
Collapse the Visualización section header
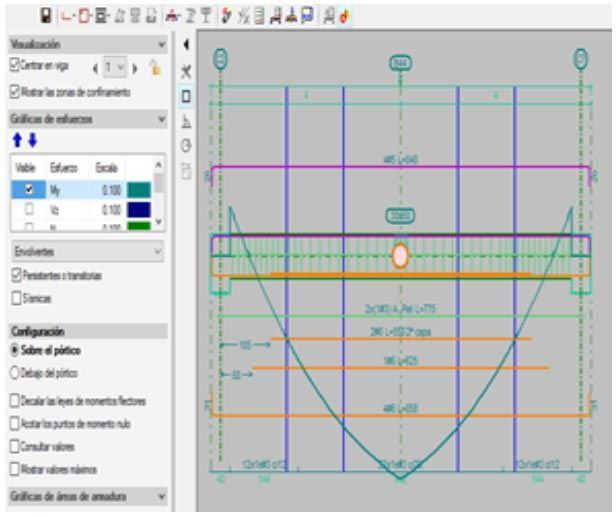click(x=162, y=45)
